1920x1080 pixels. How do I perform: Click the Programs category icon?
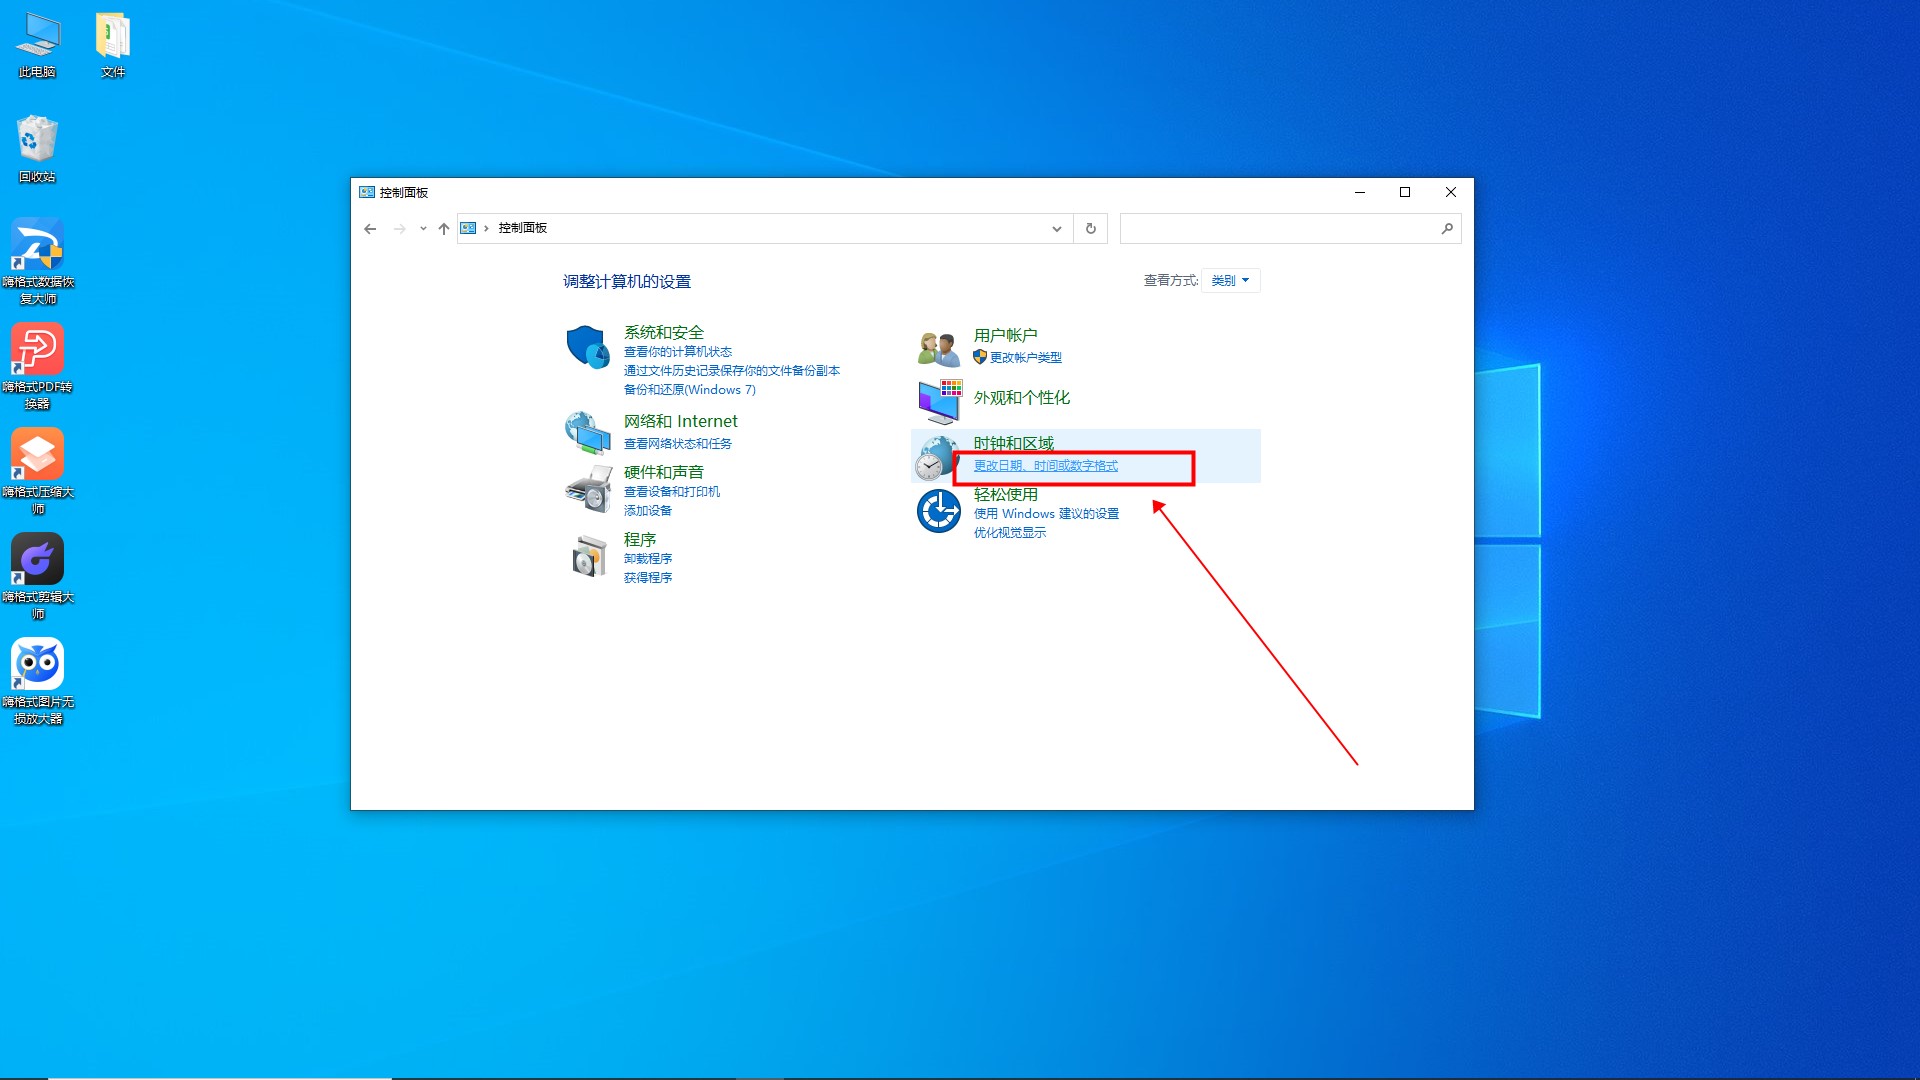(589, 557)
